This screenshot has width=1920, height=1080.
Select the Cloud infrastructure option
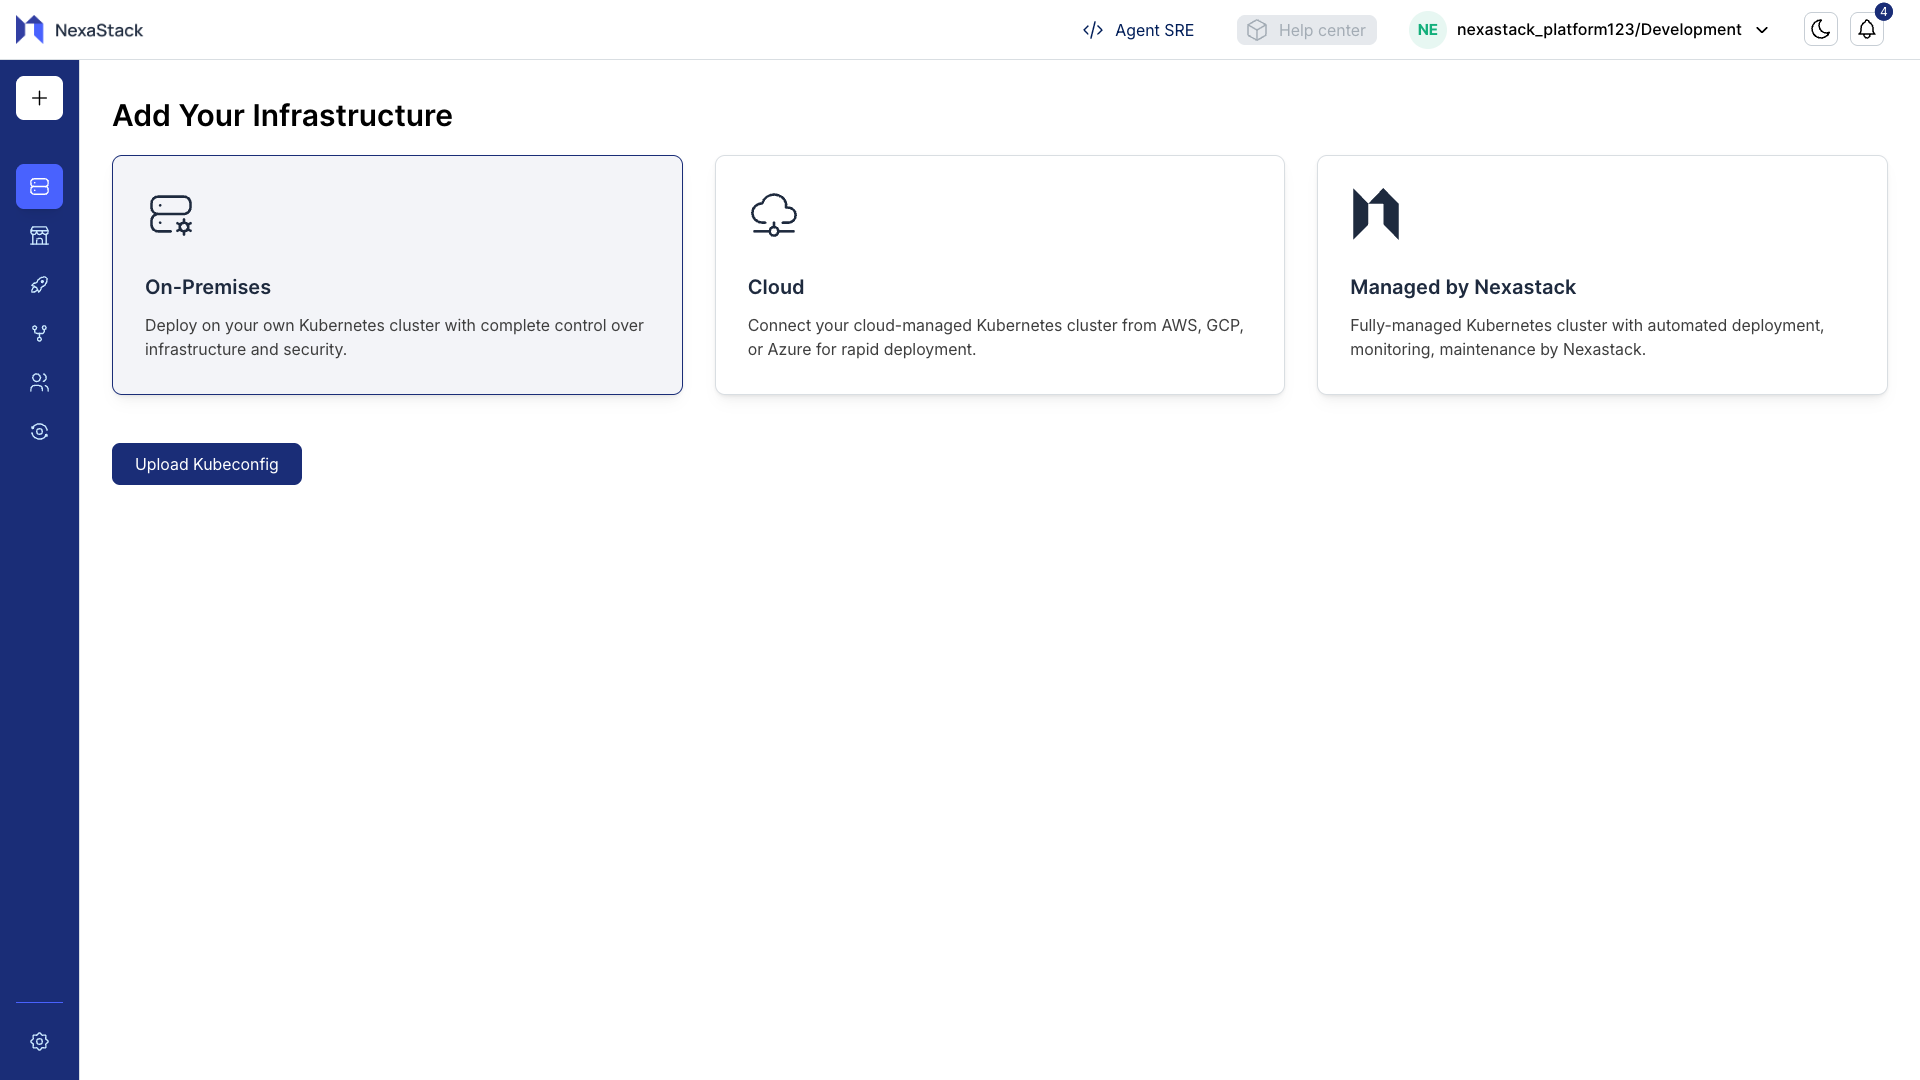click(999, 274)
